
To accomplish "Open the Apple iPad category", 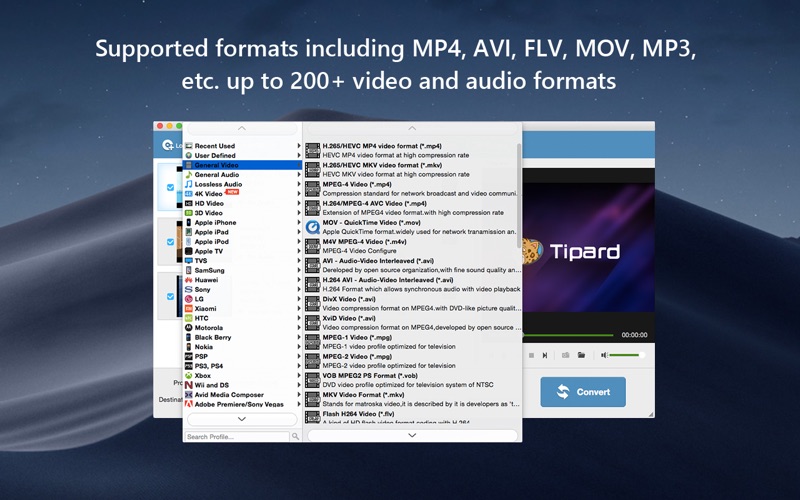I will click(242, 232).
